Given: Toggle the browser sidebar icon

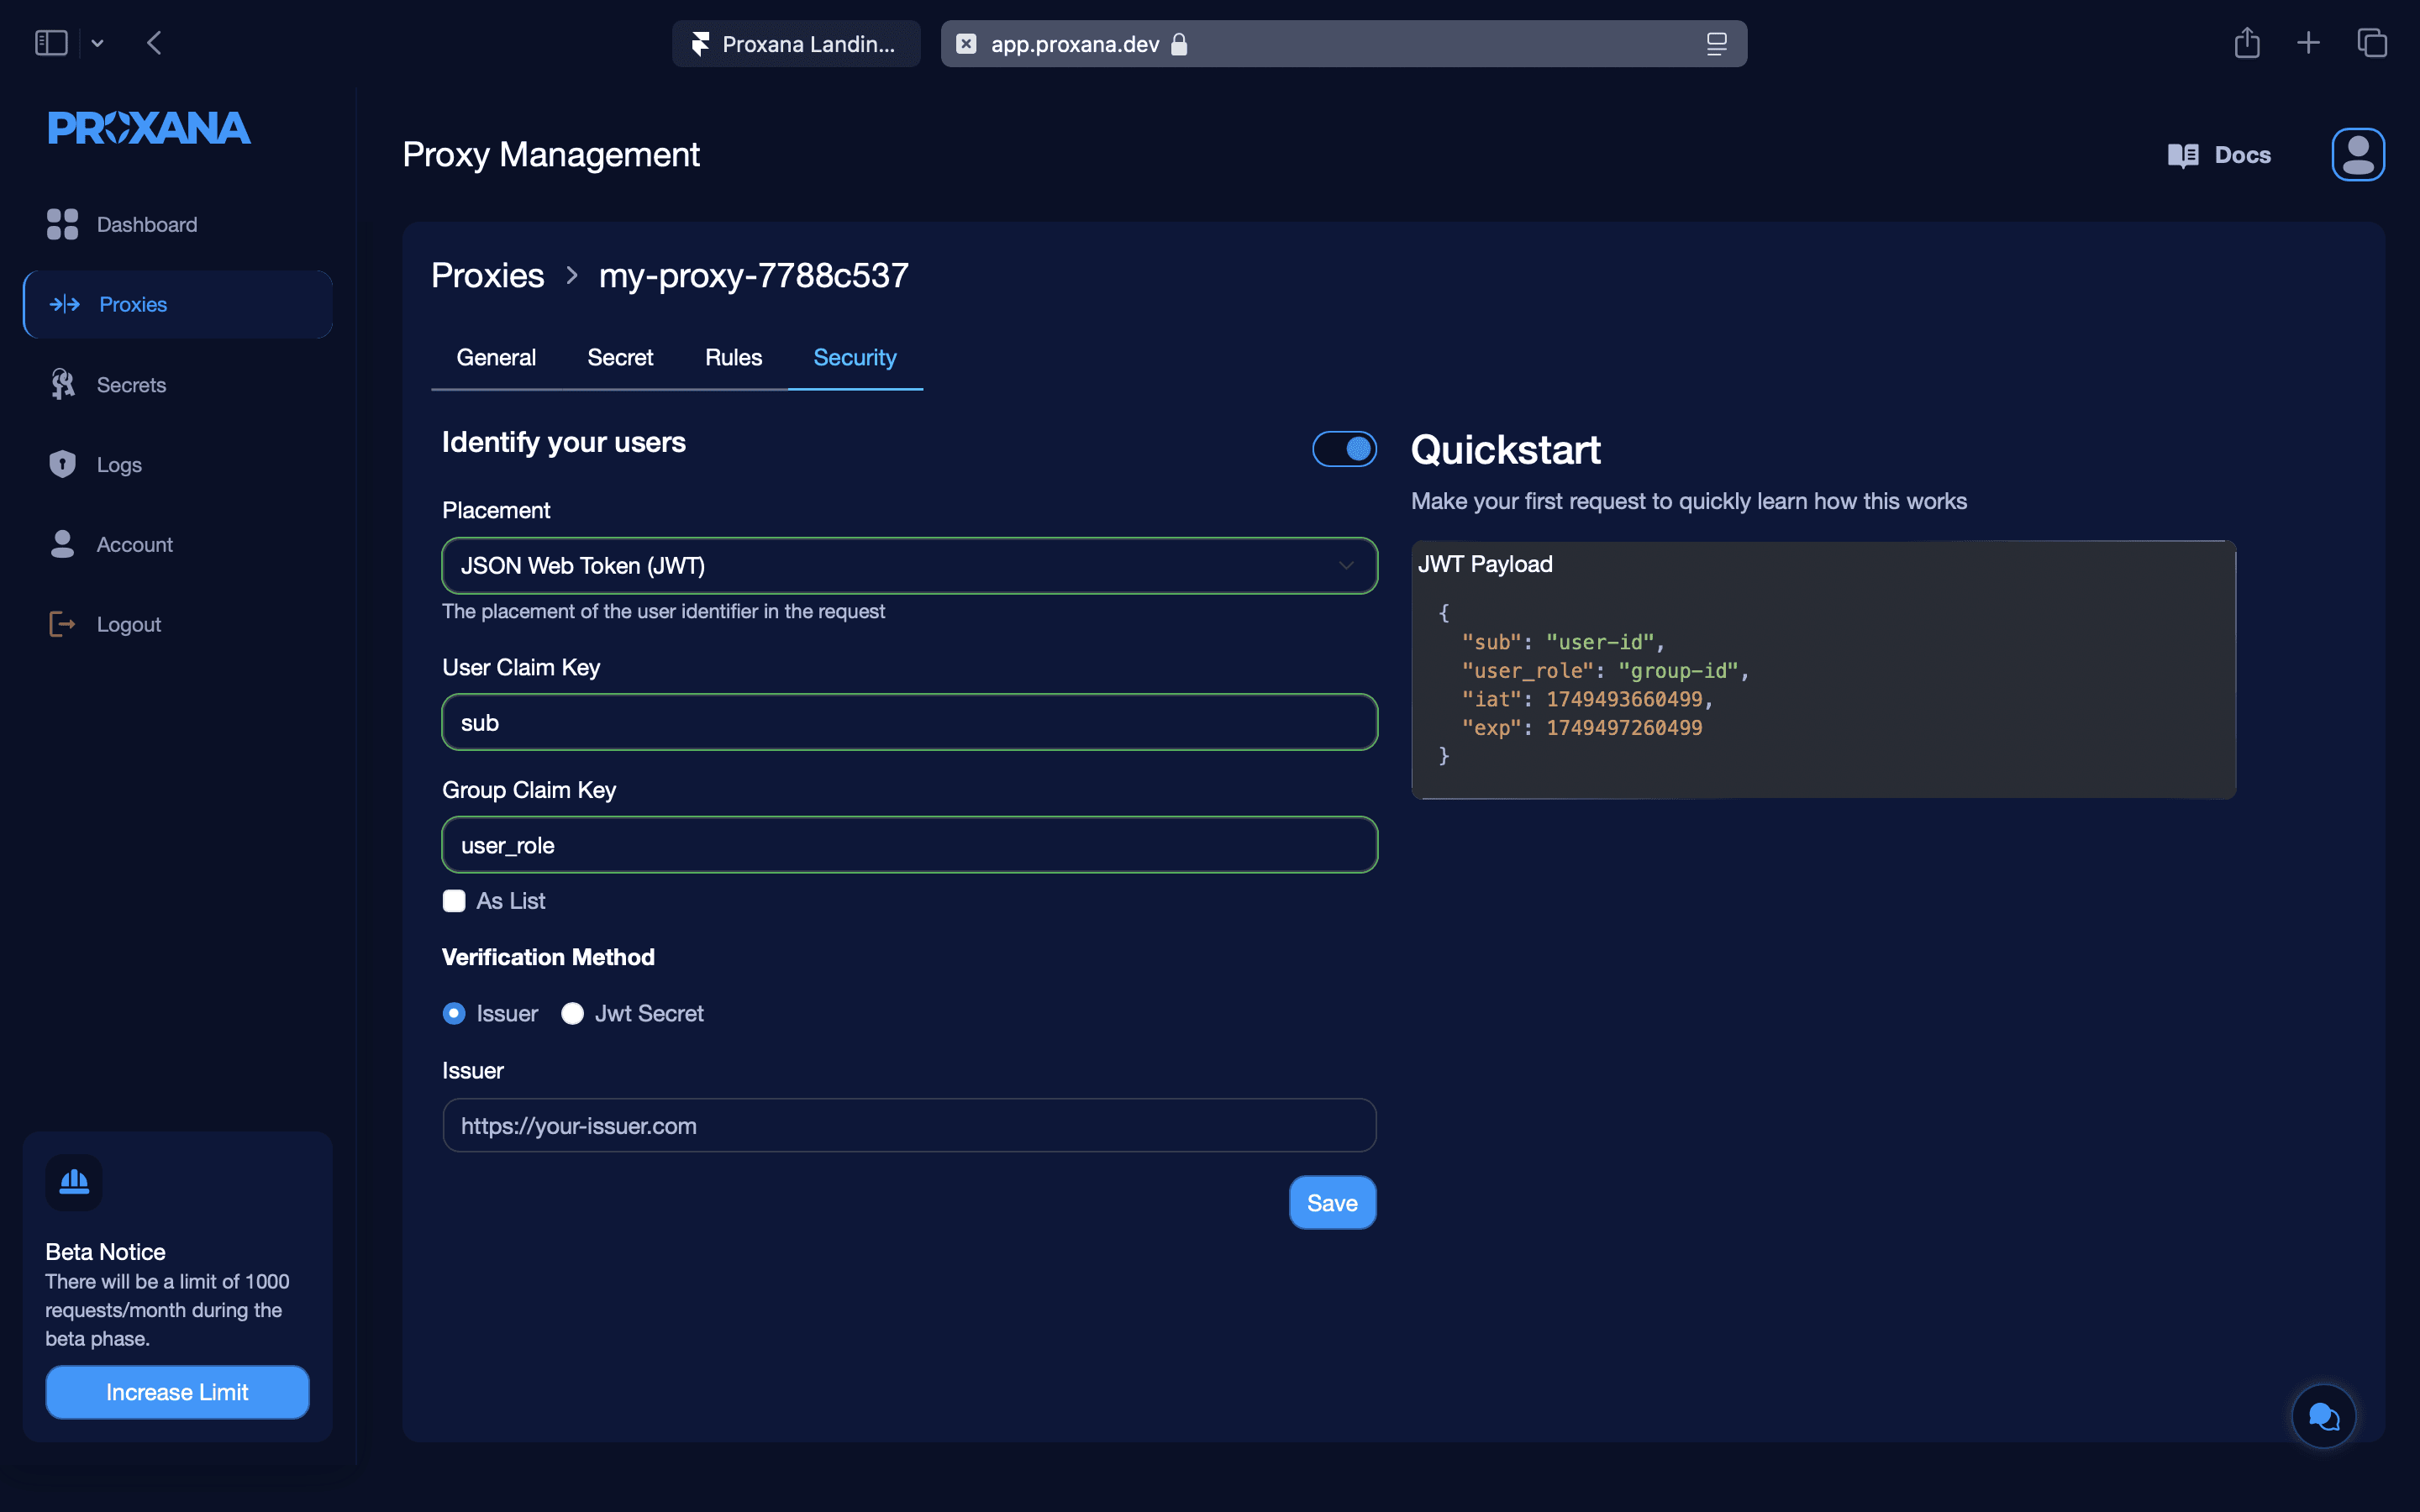Looking at the screenshot, I should 51,43.
